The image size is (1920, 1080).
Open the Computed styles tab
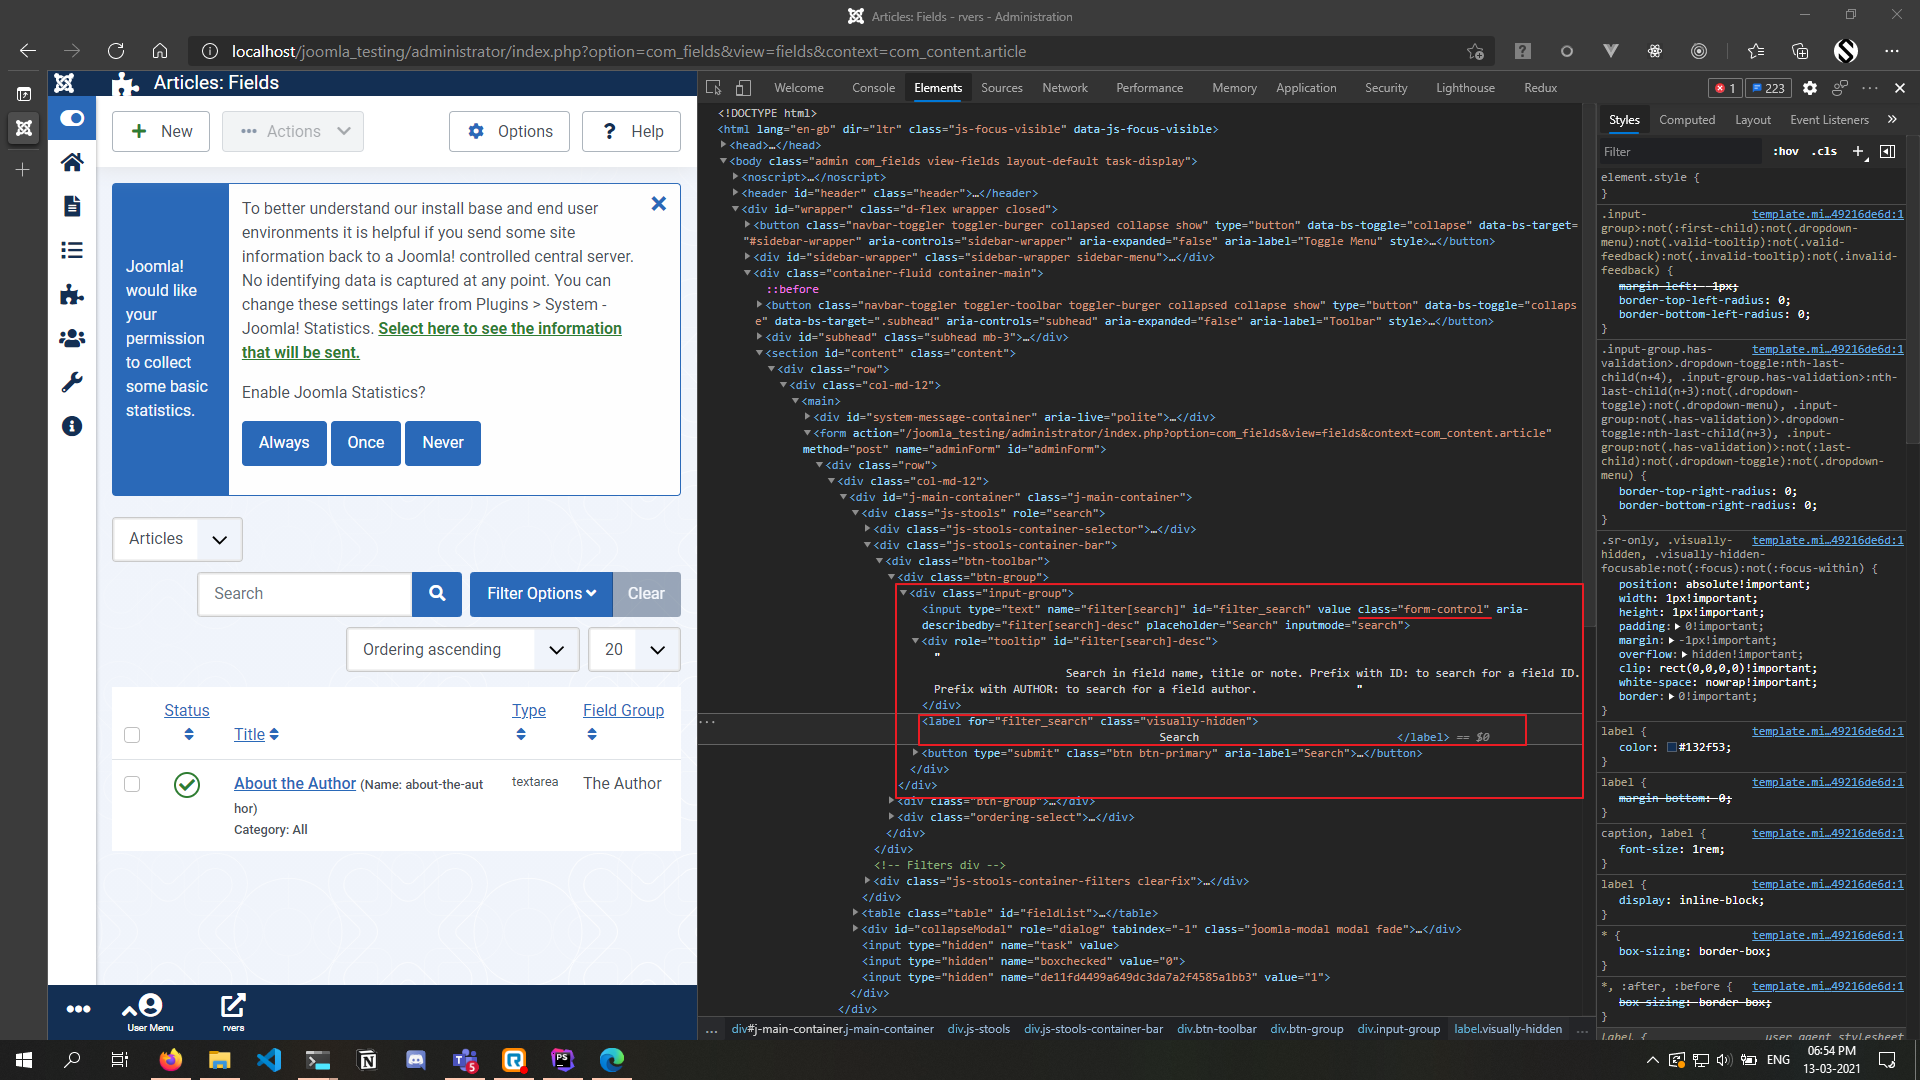[1687, 120]
